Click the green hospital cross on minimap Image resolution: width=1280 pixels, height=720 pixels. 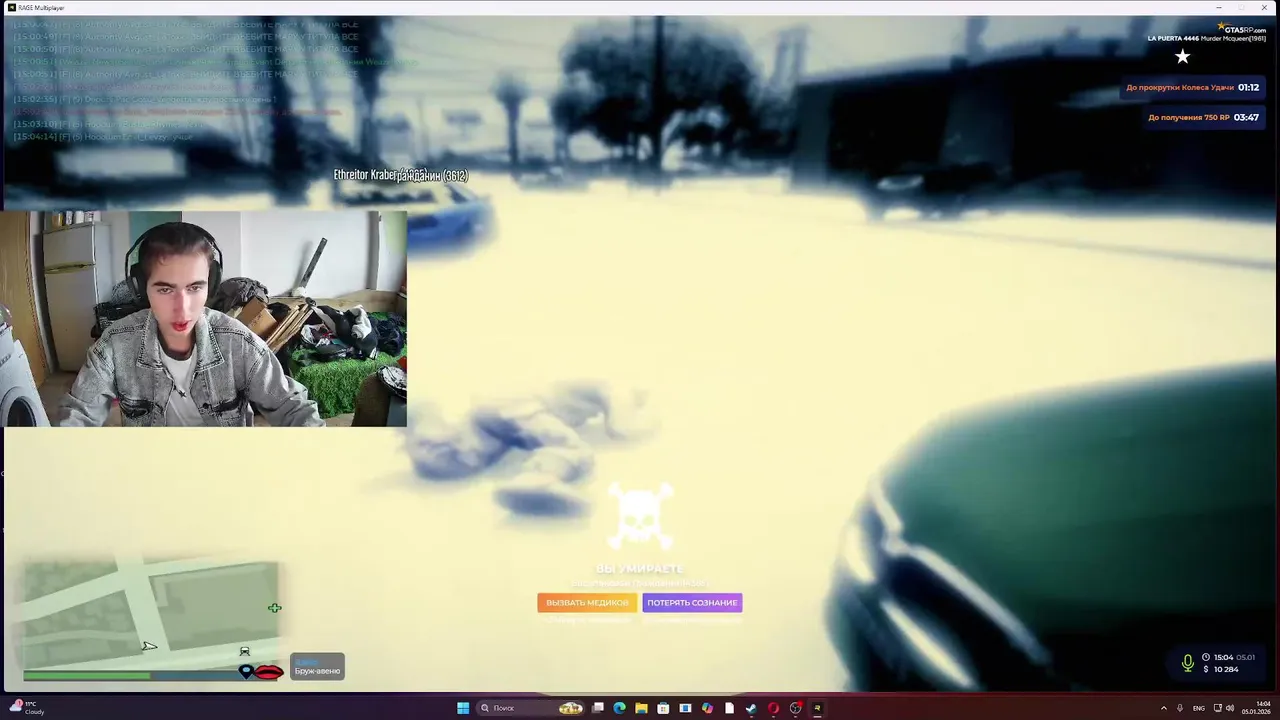click(x=274, y=607)
